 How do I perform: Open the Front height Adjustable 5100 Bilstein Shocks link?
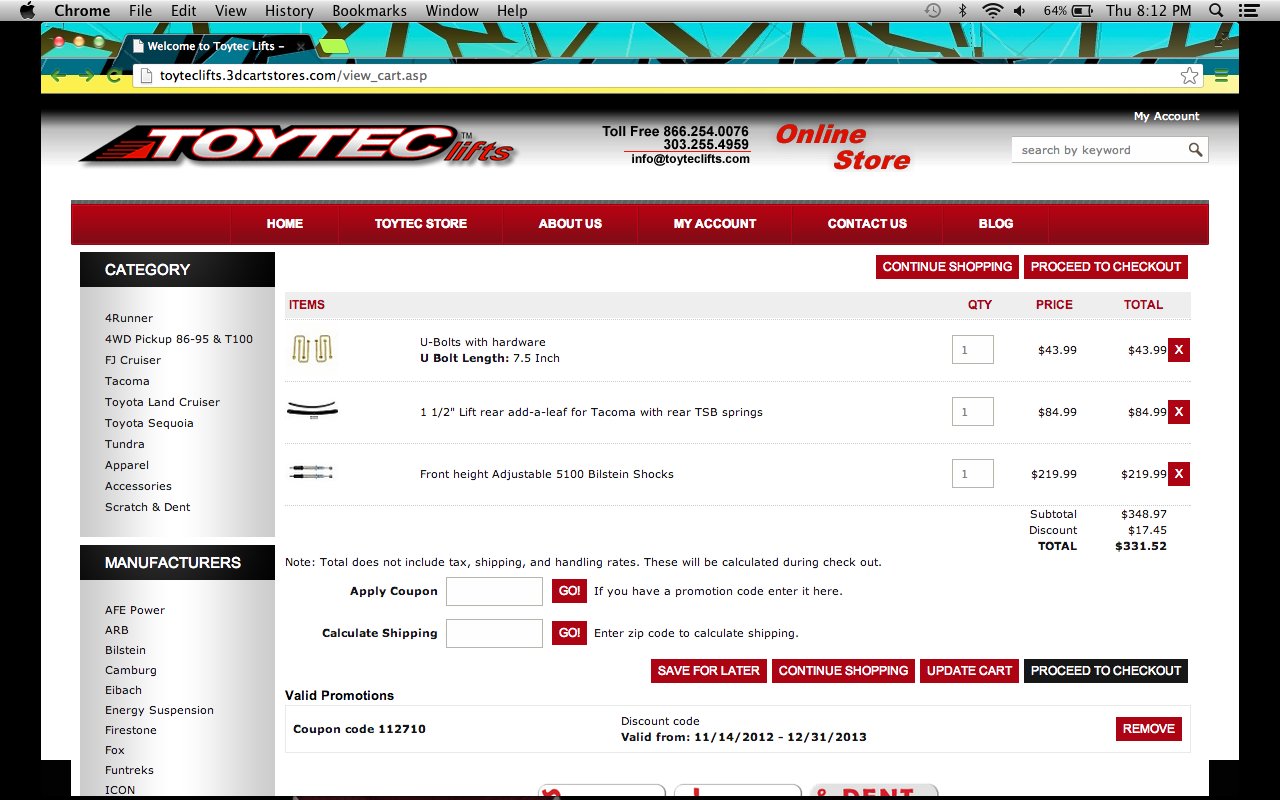547,474
